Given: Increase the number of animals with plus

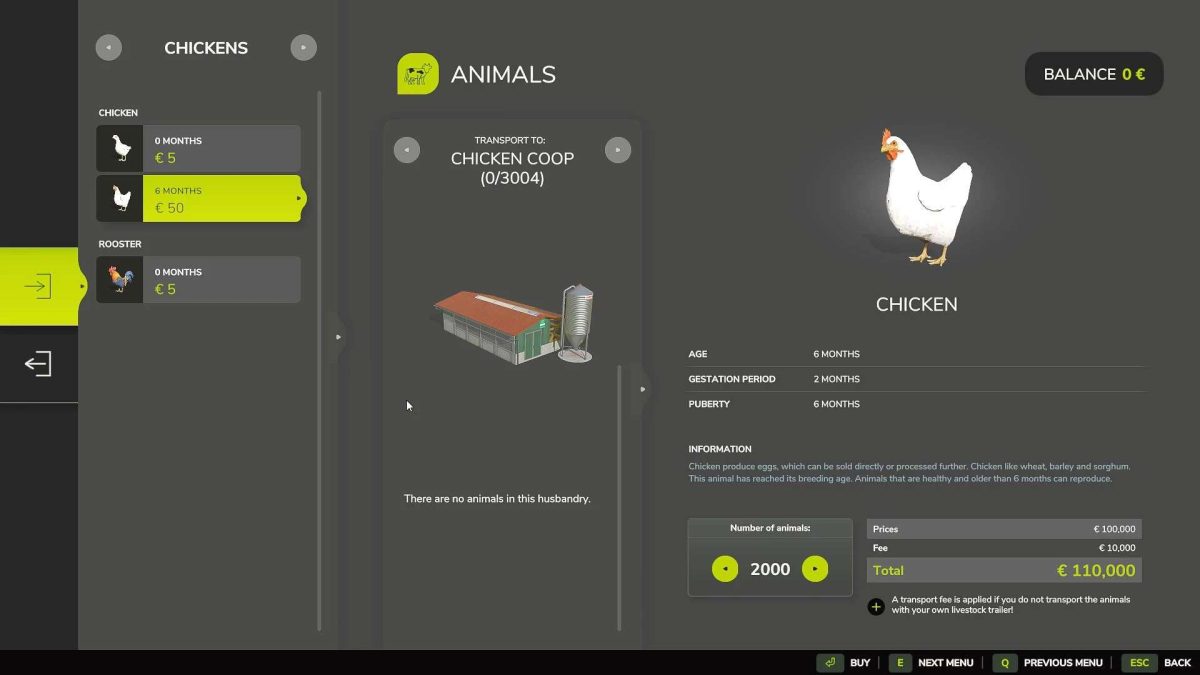Looking at the screenshot, I should click(815, 568).
